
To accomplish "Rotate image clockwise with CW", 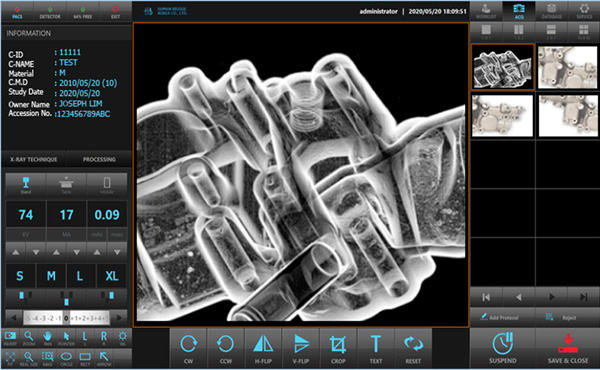I will pos(188,349).
